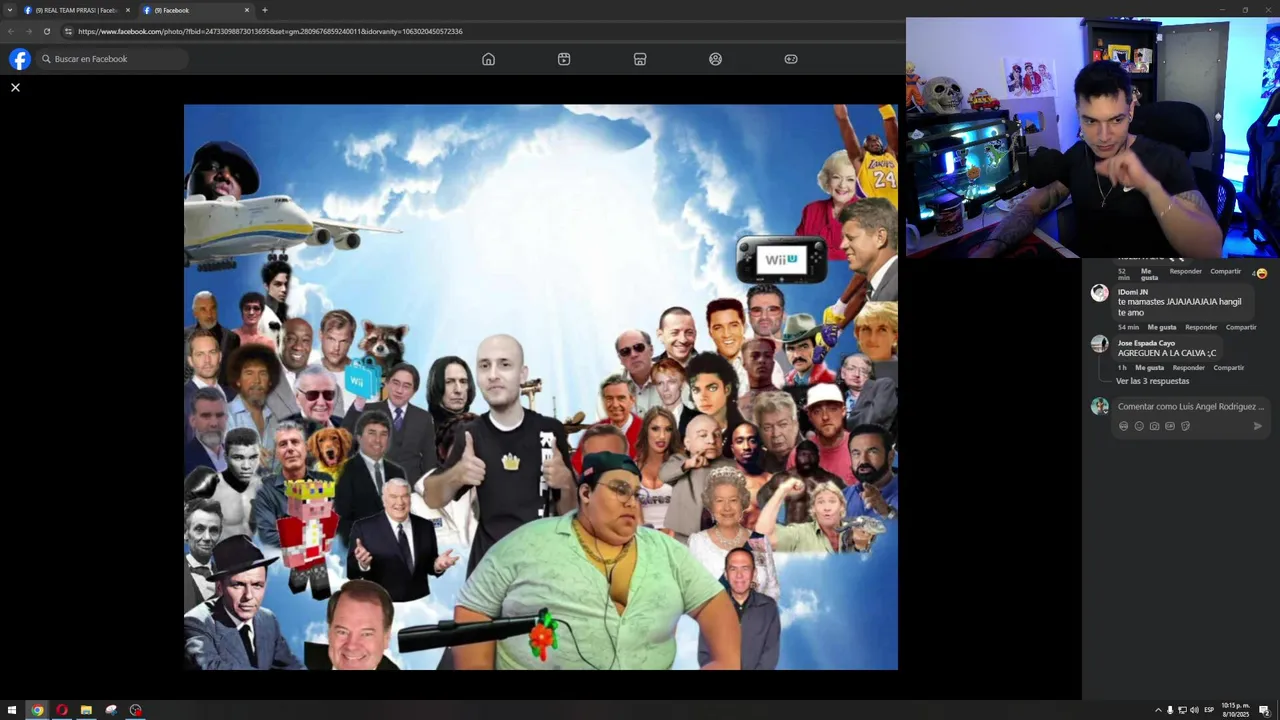Viewport: 1280px width, 720px height.
Task: Share the IDomi JN comment with Compartir
Action: (x=1241, y=327)
